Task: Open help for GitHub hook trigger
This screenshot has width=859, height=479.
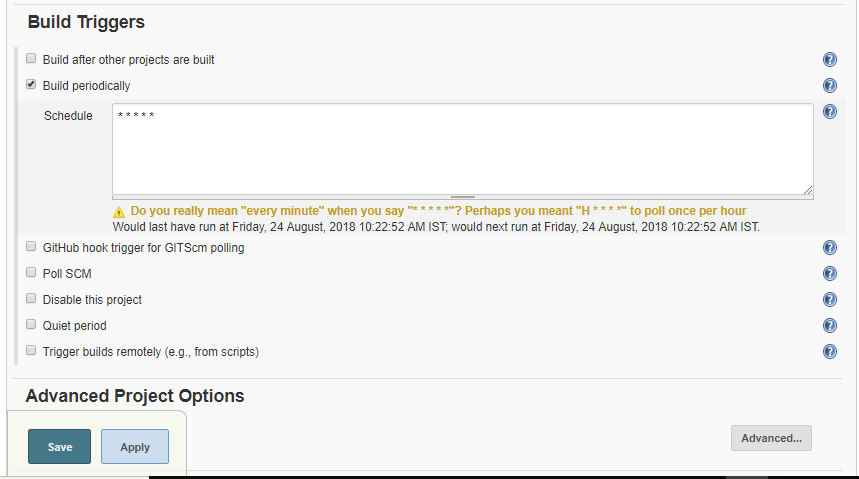Action: coord(829,248)
